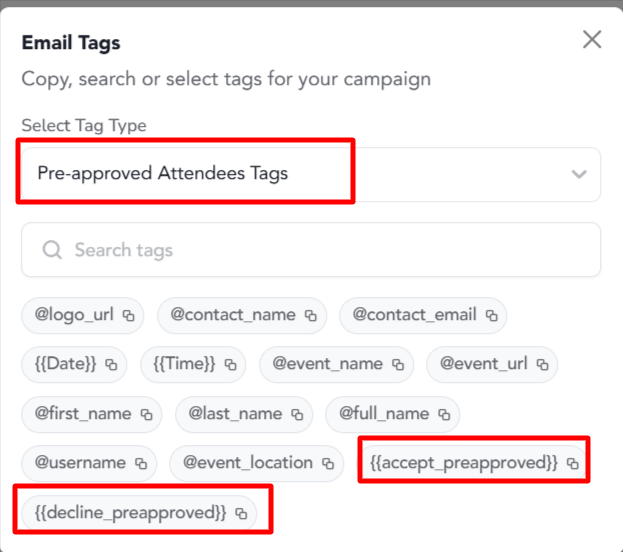Select the {{decline_preapproved}} tag chip
Image resolution: width=623 pixels, height=552 pixels.
139,513
